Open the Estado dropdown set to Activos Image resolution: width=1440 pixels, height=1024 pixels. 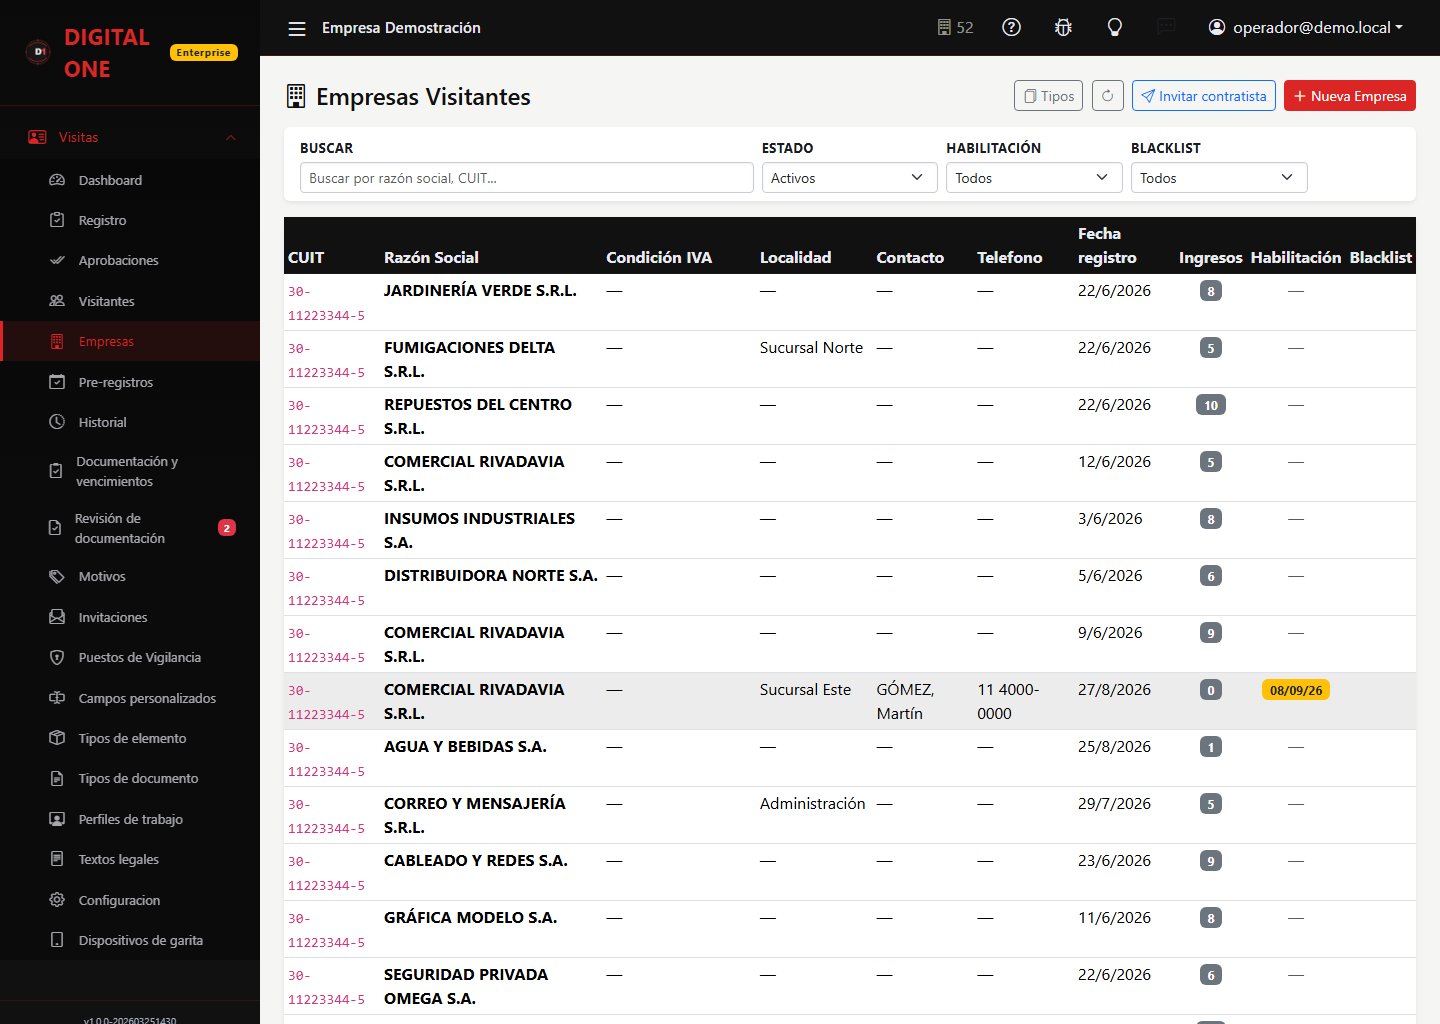click(849, 178)
